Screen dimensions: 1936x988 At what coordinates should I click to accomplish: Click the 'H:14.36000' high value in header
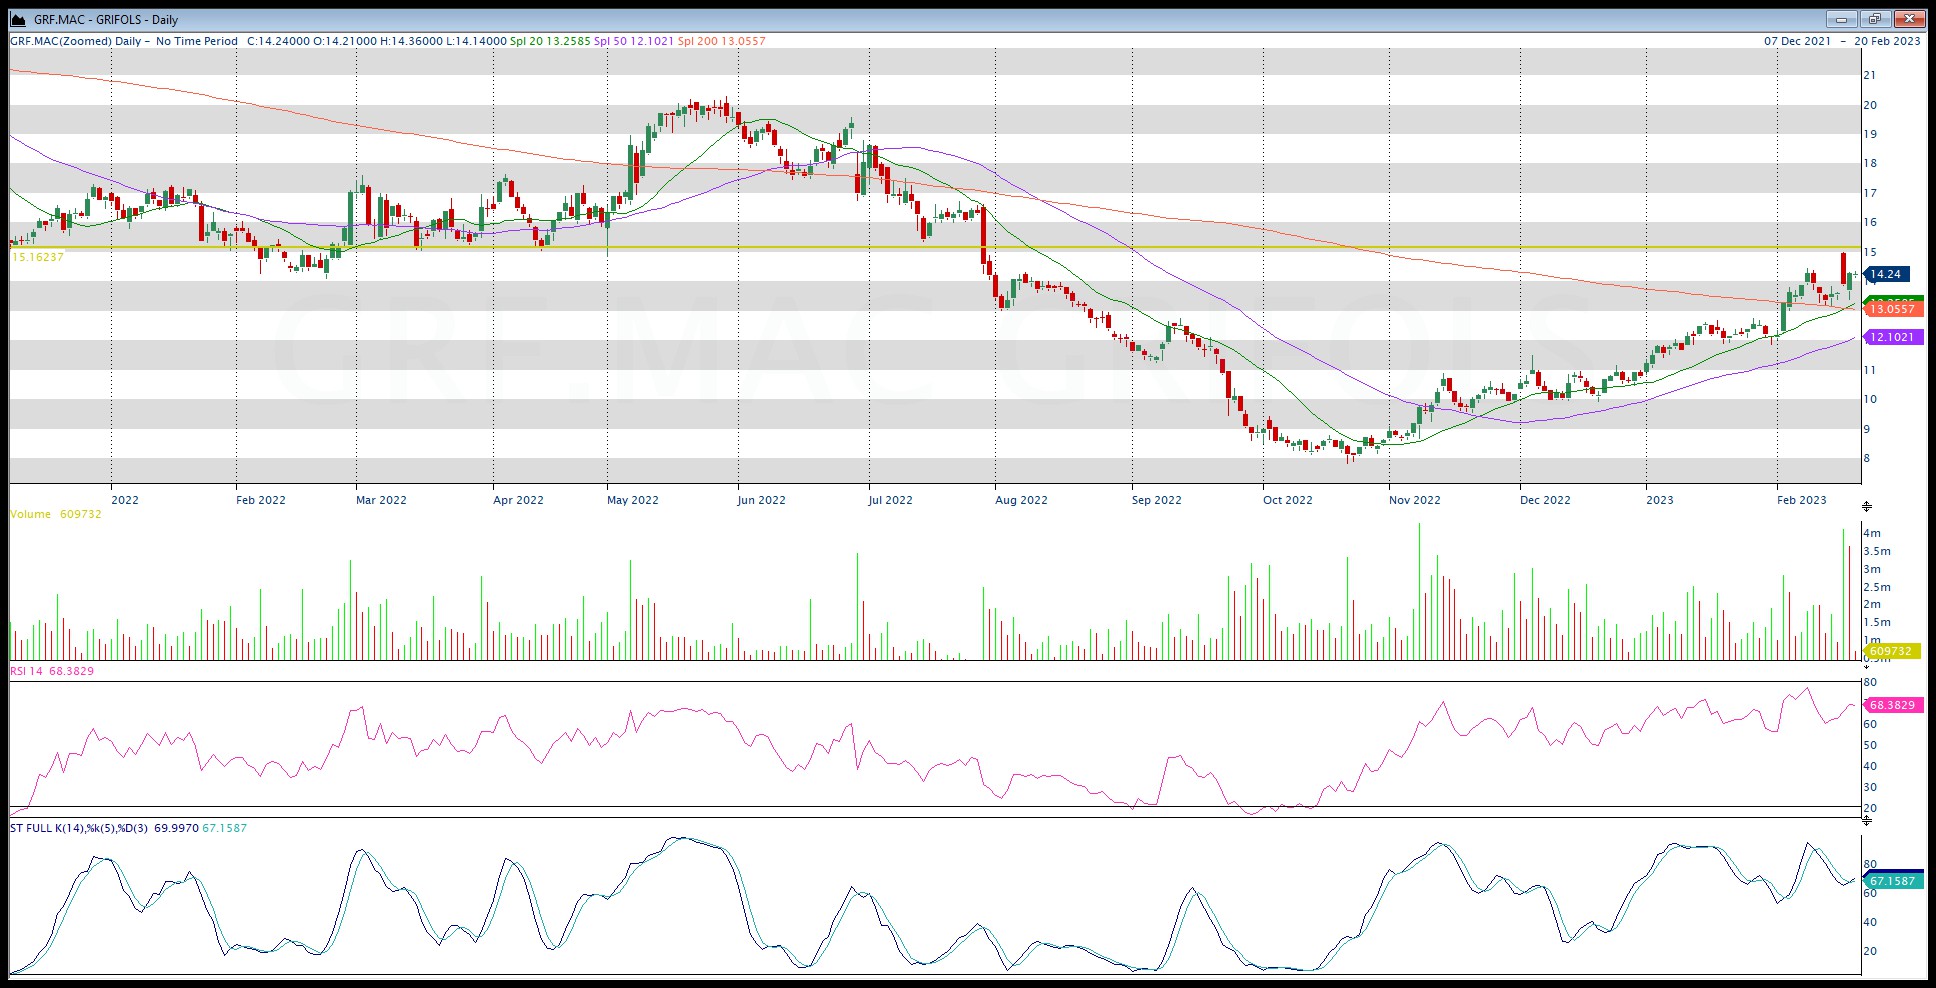coord(411,41)
